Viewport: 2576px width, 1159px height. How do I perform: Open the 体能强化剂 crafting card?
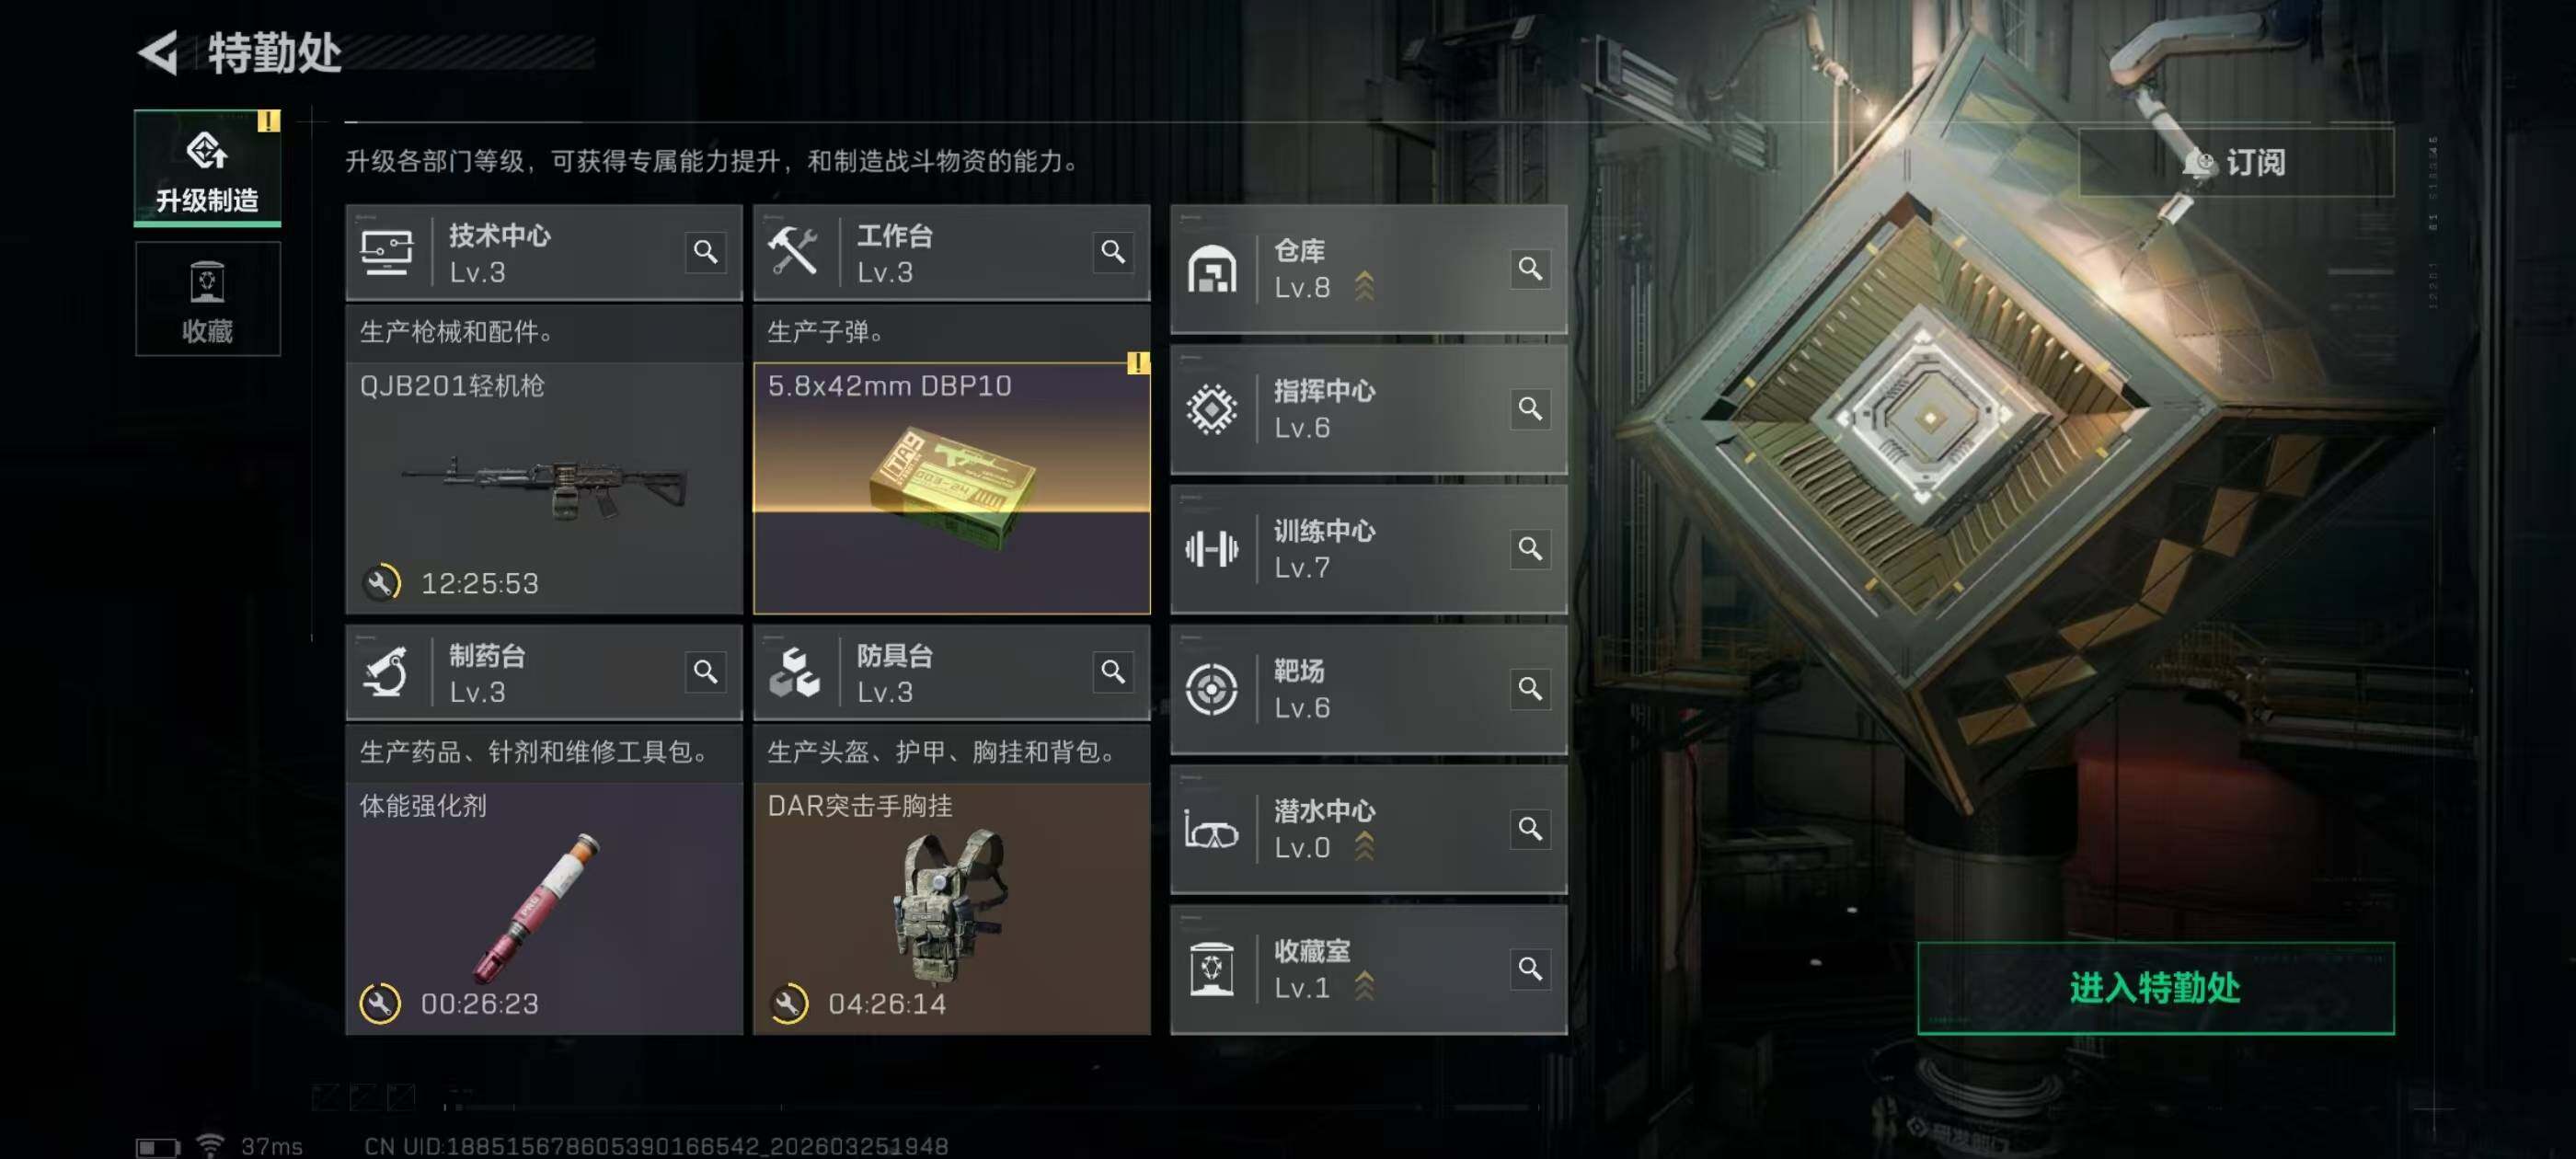click(544, 908)
